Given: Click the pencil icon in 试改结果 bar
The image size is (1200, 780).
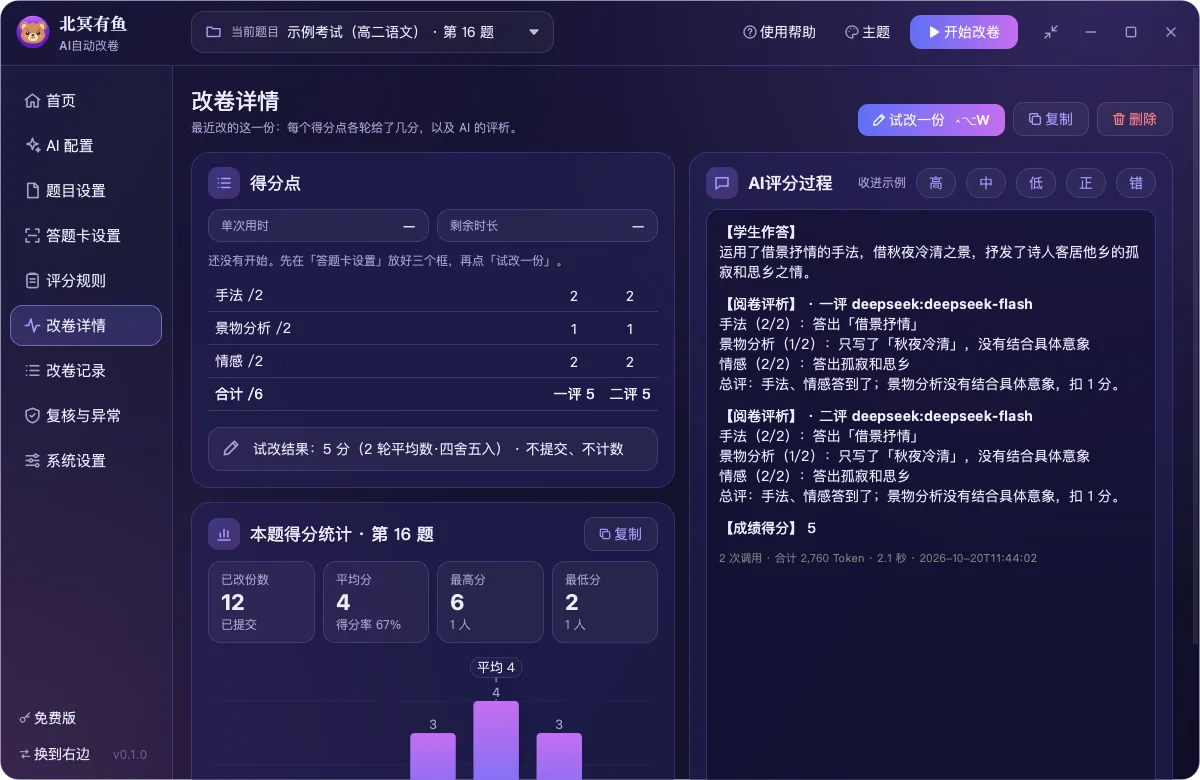Looking at the screenshot, I should 231,449.
